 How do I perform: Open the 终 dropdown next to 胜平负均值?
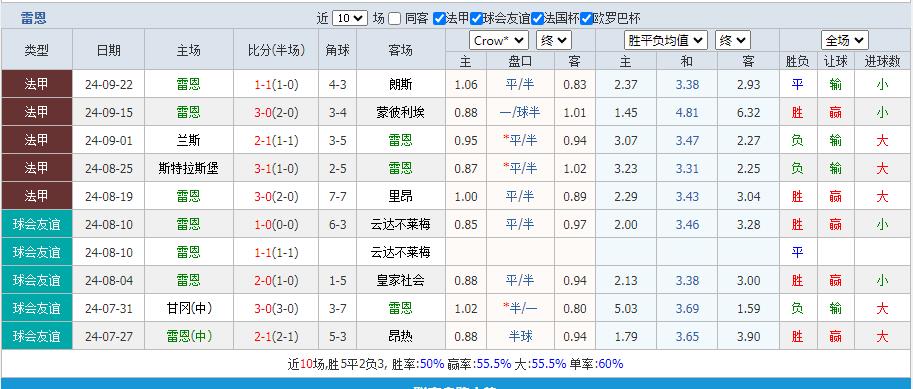pyautogui.click(x=732, y=40)
